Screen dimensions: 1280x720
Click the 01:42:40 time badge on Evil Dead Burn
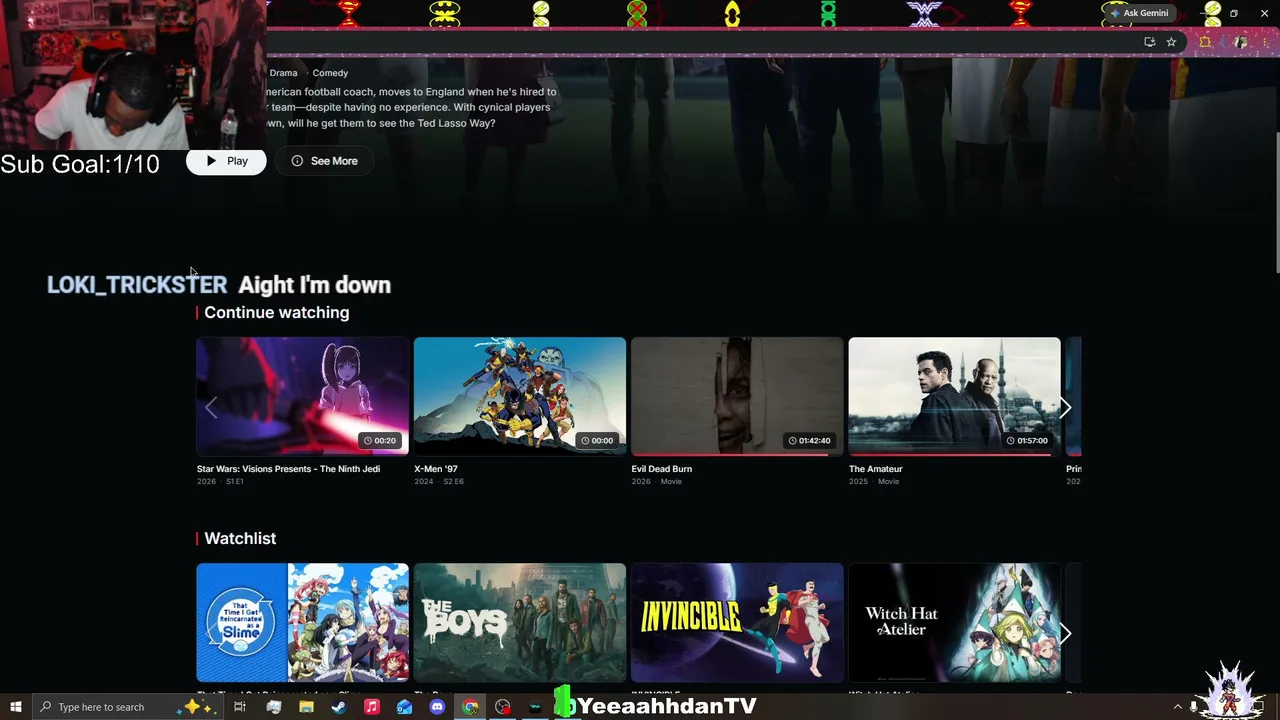pos(808,441)
